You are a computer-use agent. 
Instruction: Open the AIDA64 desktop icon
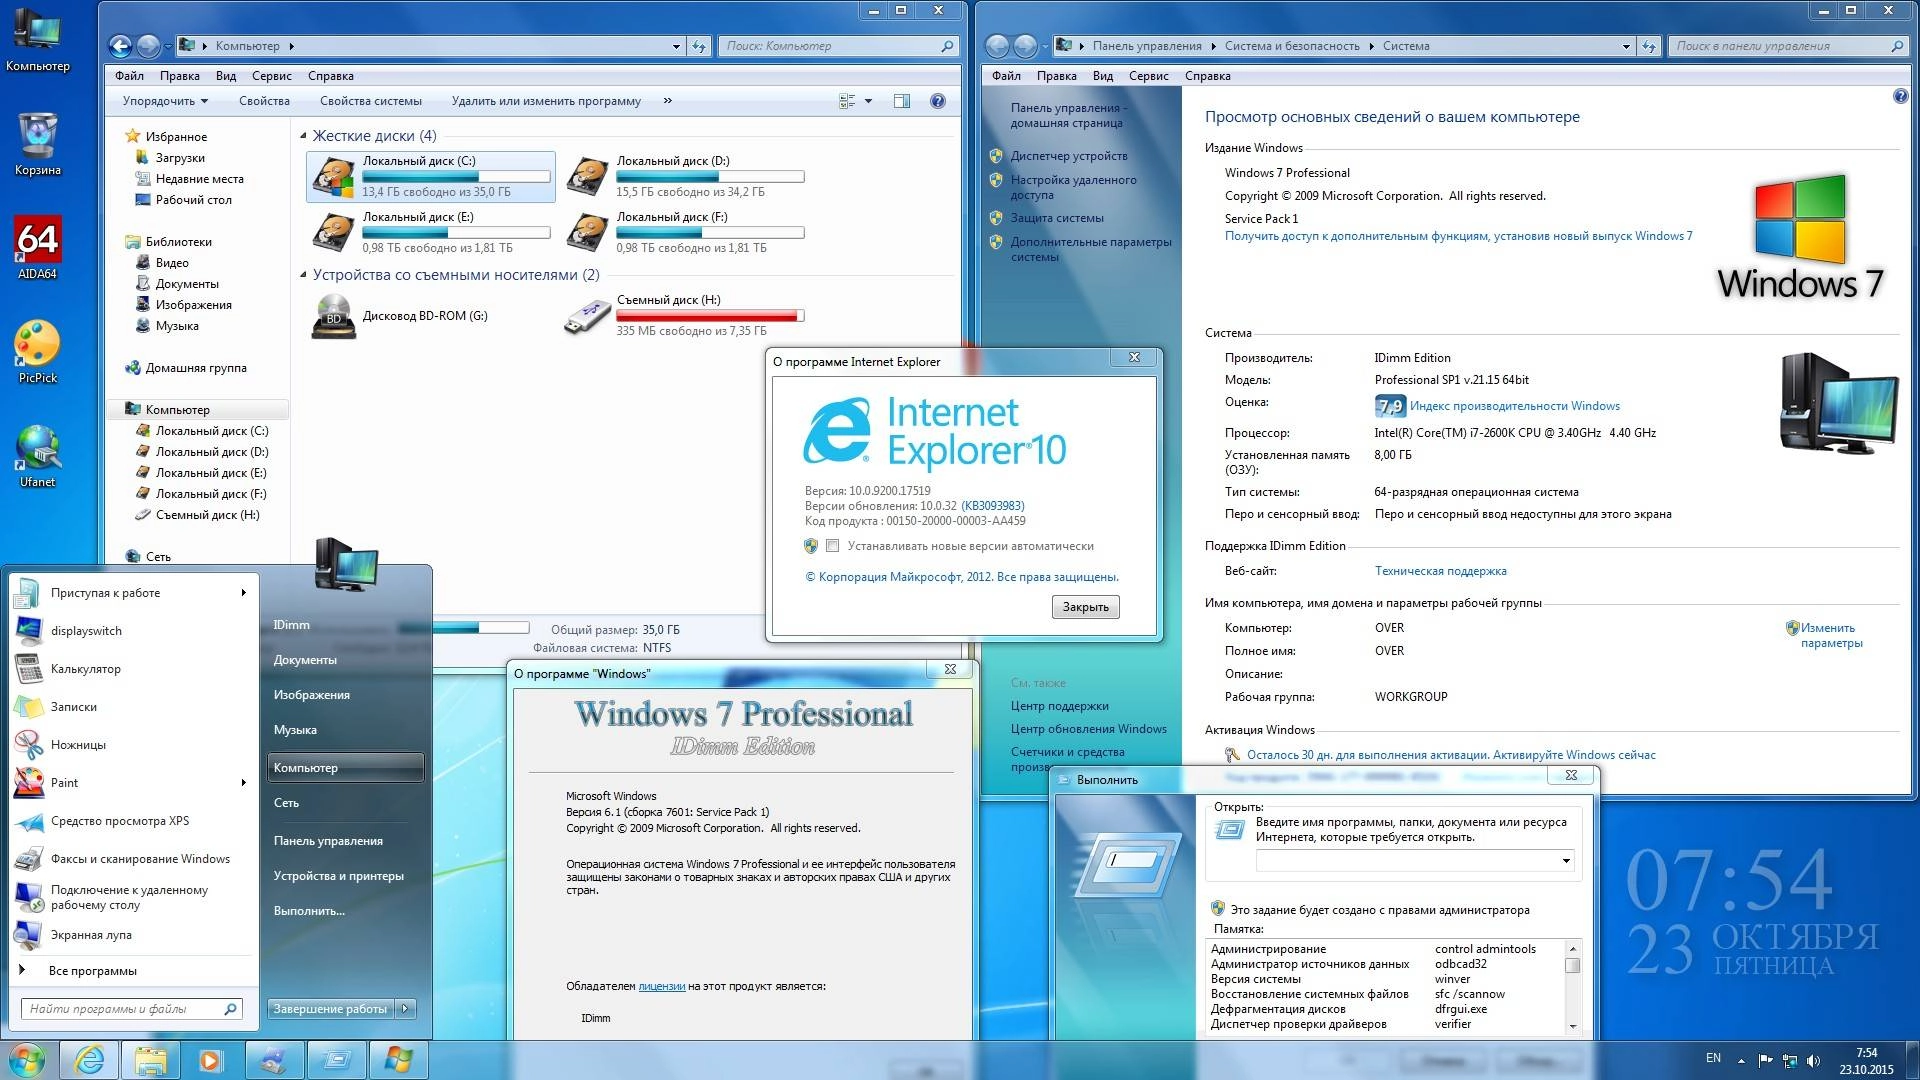click(37, 247)
